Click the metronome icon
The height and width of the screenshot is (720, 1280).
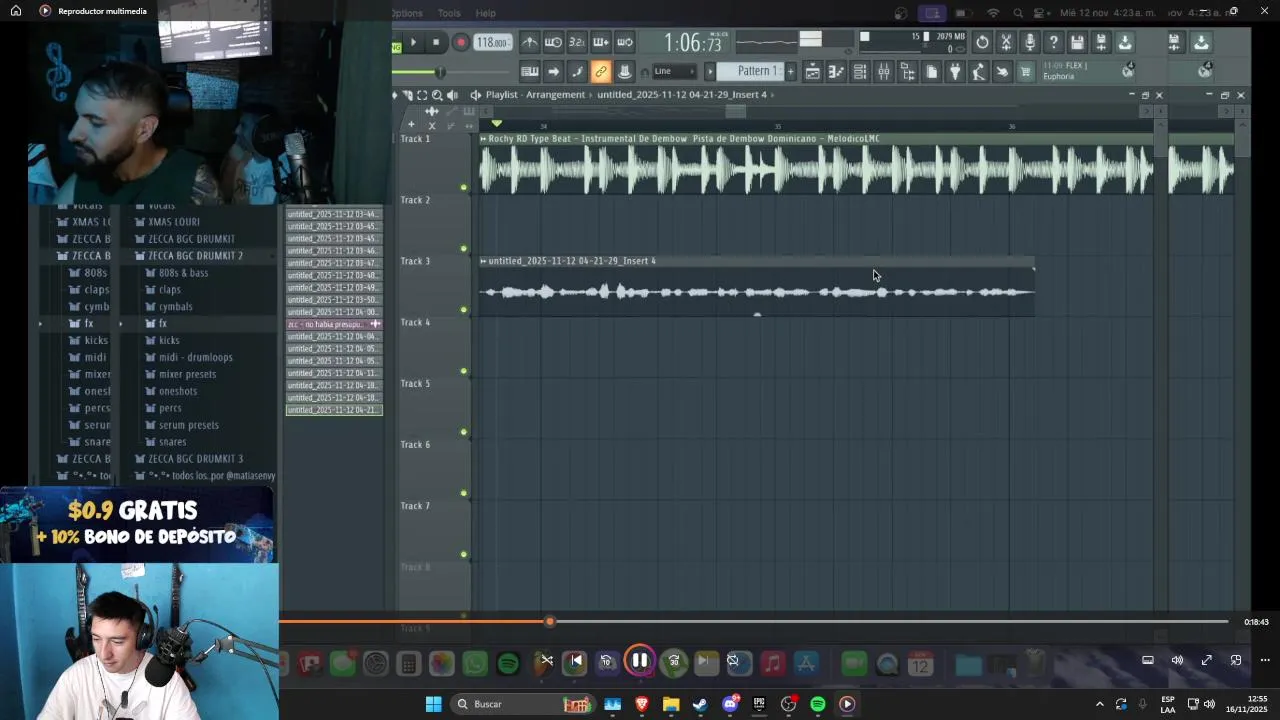(529, 42)
